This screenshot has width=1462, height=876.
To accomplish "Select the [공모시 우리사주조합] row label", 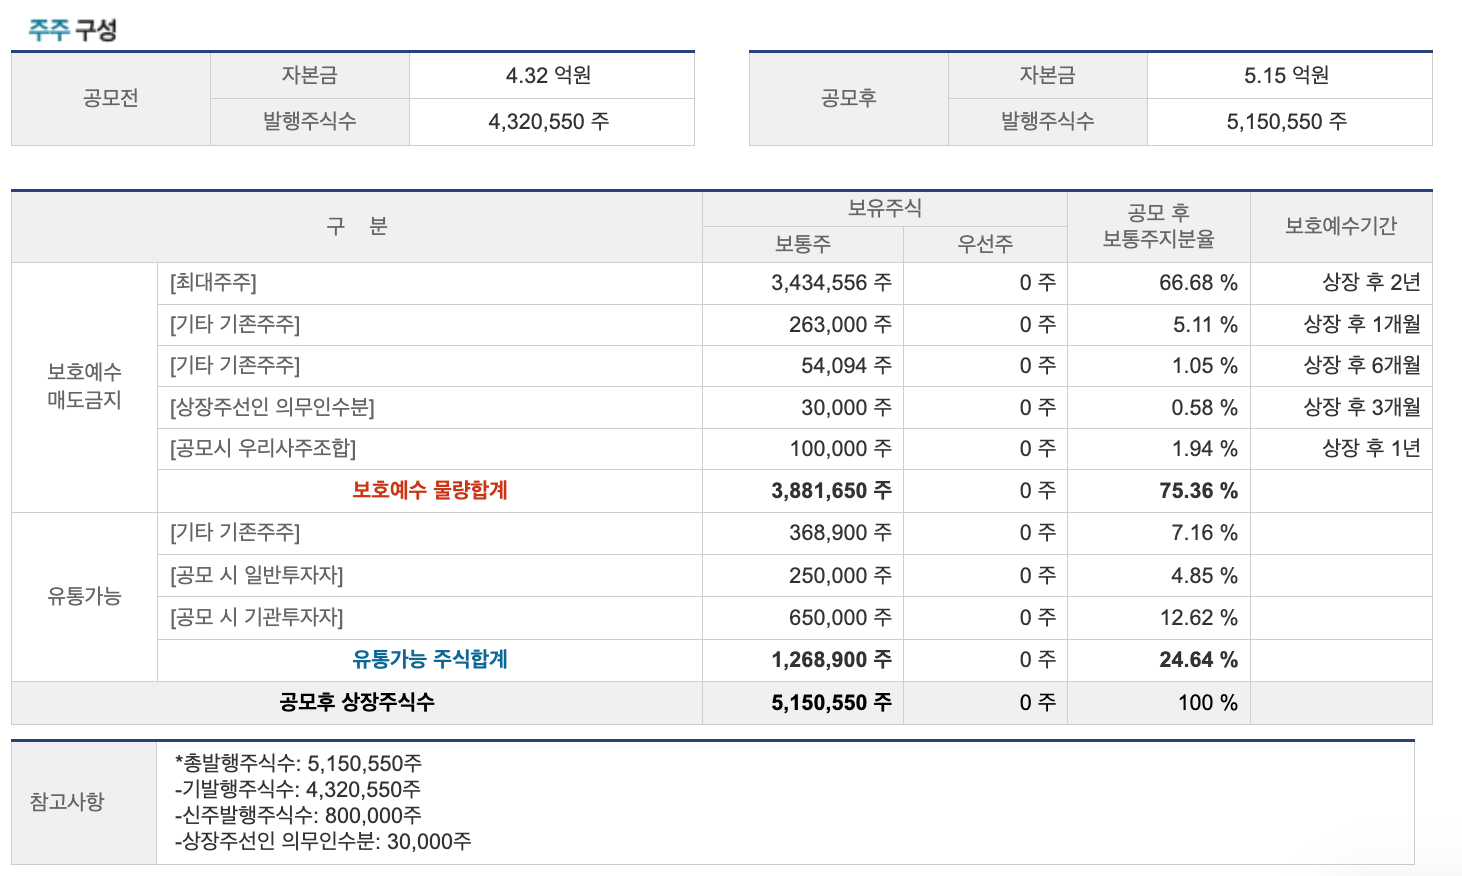I will 263,449.
